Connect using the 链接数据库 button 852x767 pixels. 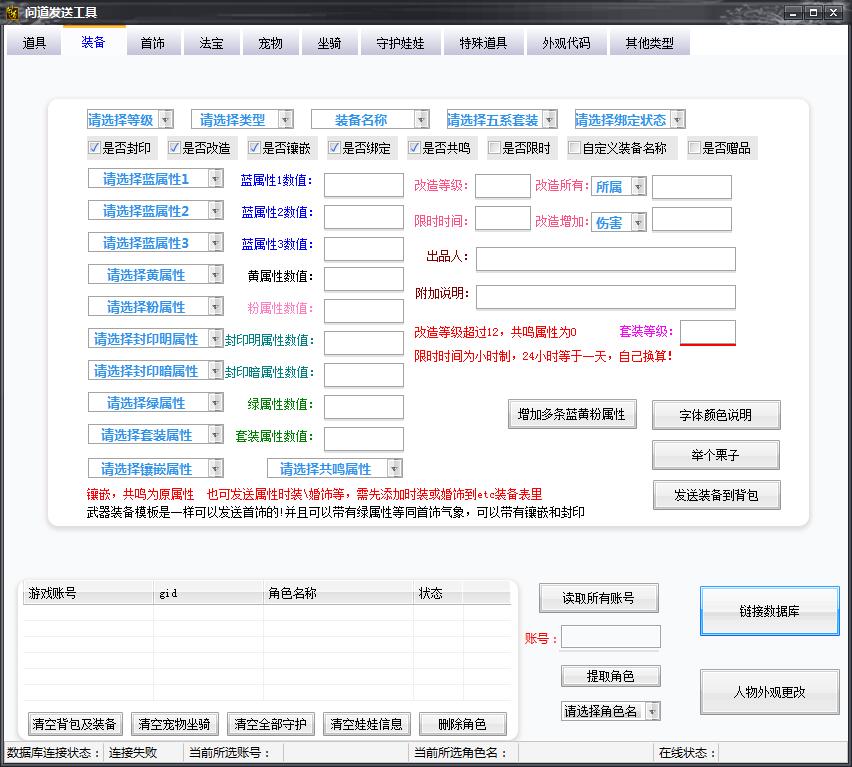point(769,611)
